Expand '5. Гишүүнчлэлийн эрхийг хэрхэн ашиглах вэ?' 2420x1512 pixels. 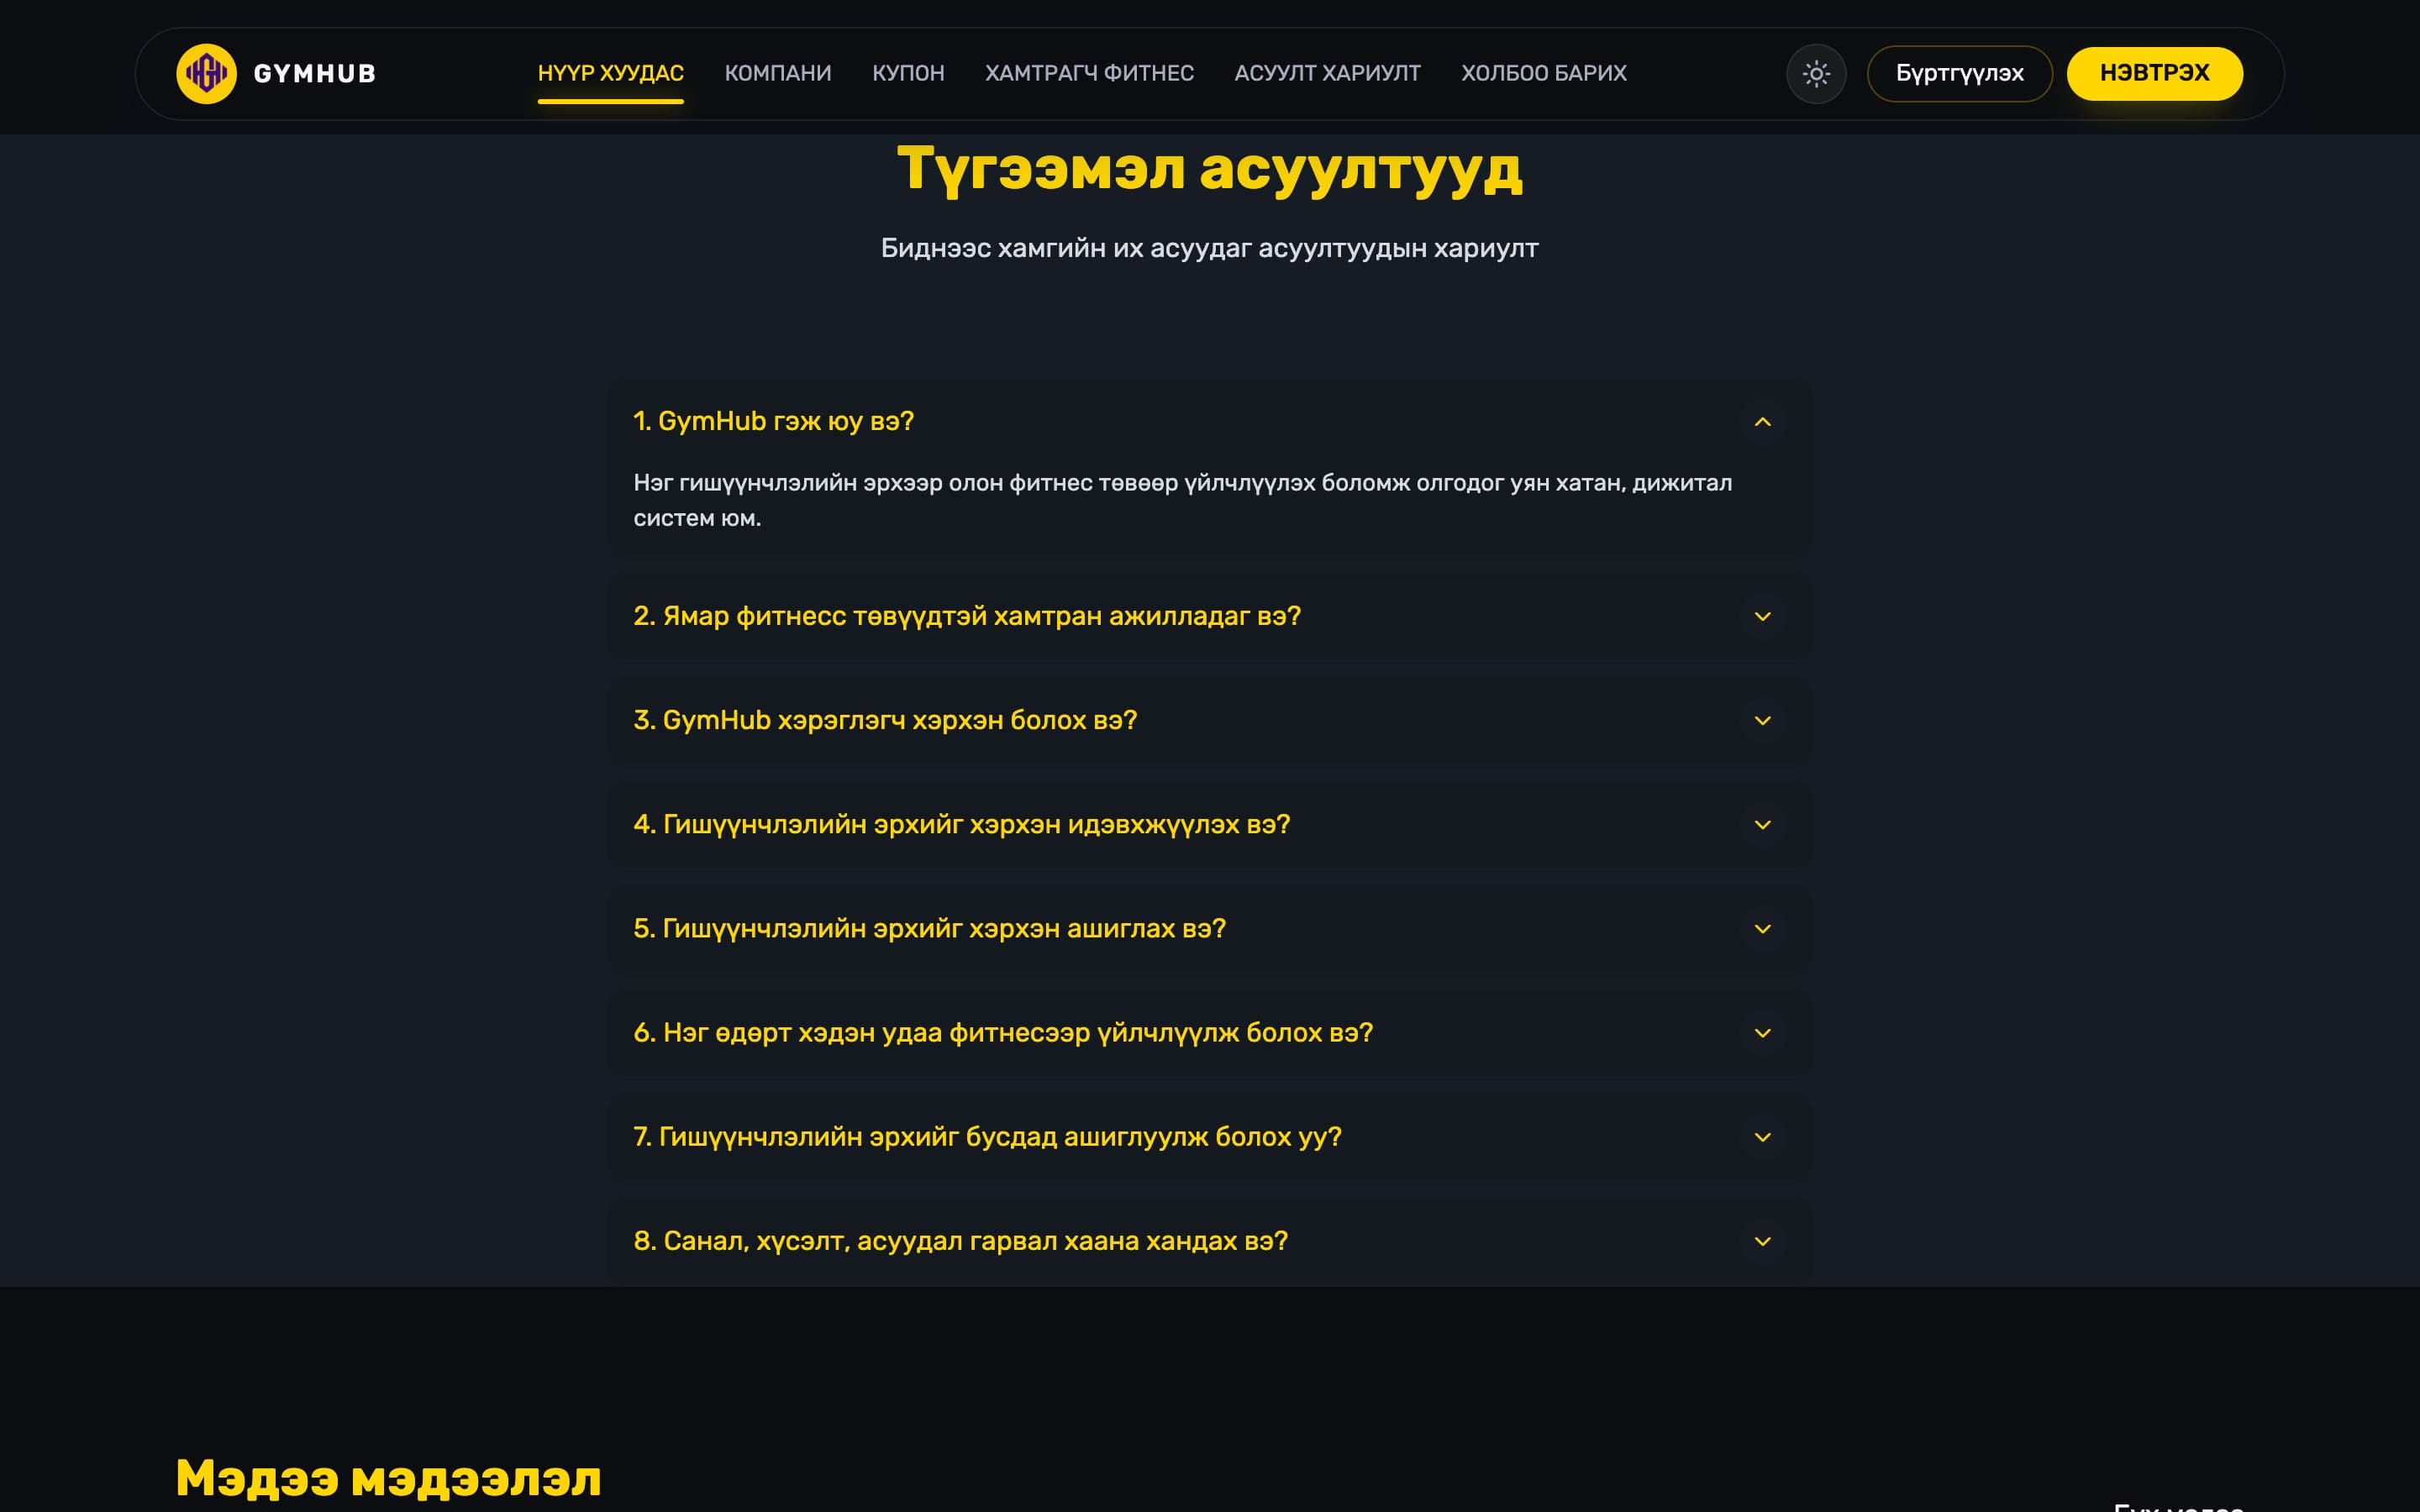pos(1209,928)
